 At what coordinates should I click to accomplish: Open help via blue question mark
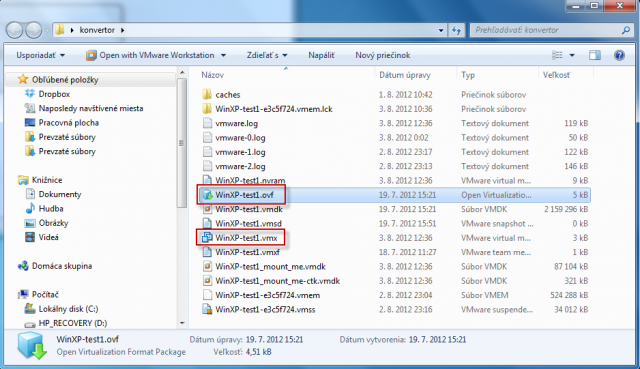click(x=619, y=55)
